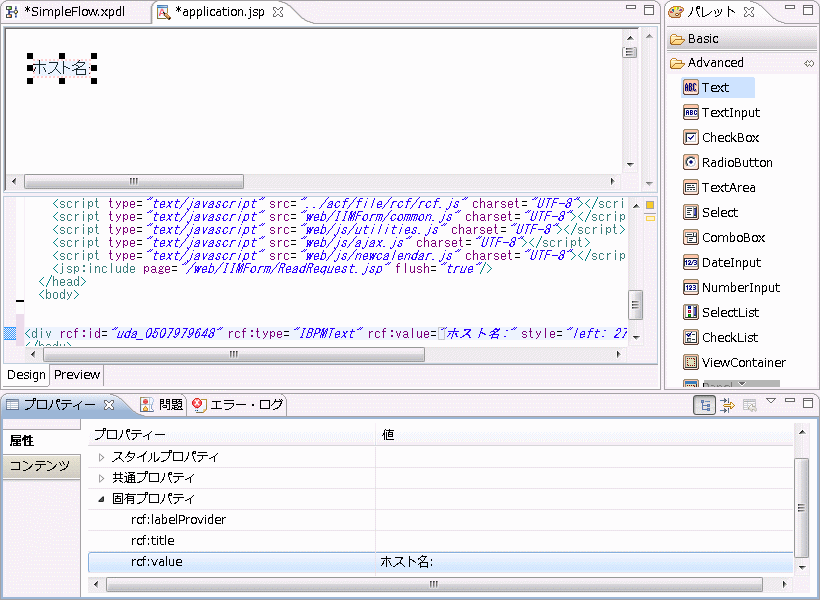This screenshot has height=600, width=820.
Task: Select the rcf:labelProvider property row
Action: [x=440, y=520]
